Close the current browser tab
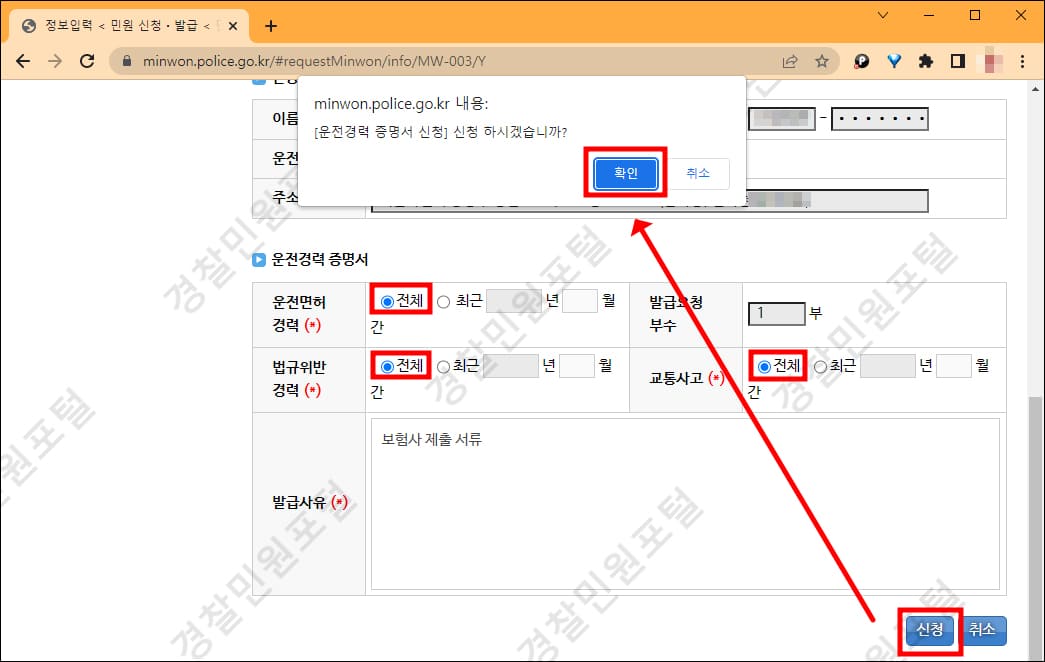This screenshot has width=1045, height=662. [x=233, y=26]
